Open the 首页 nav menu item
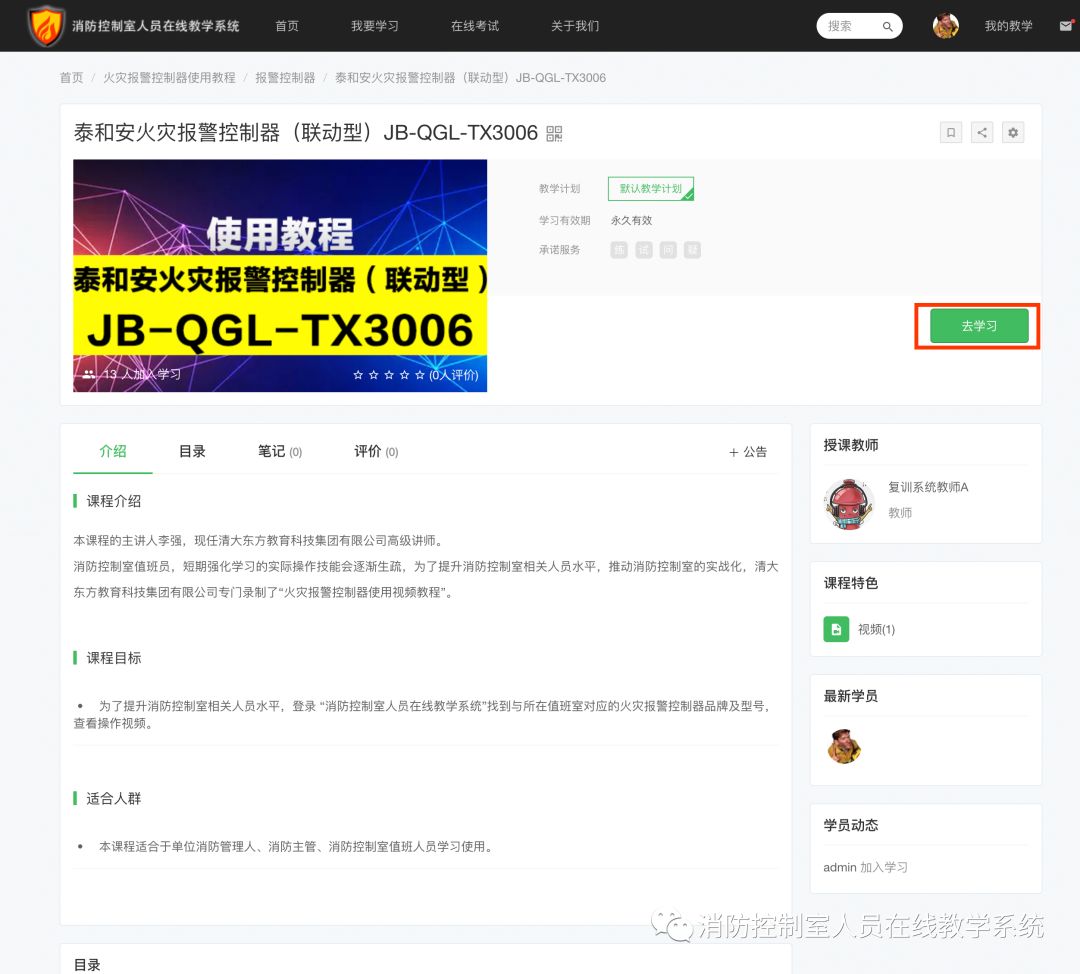The width and height of the screenshot is (1080, 974). [x=287, y=26]
